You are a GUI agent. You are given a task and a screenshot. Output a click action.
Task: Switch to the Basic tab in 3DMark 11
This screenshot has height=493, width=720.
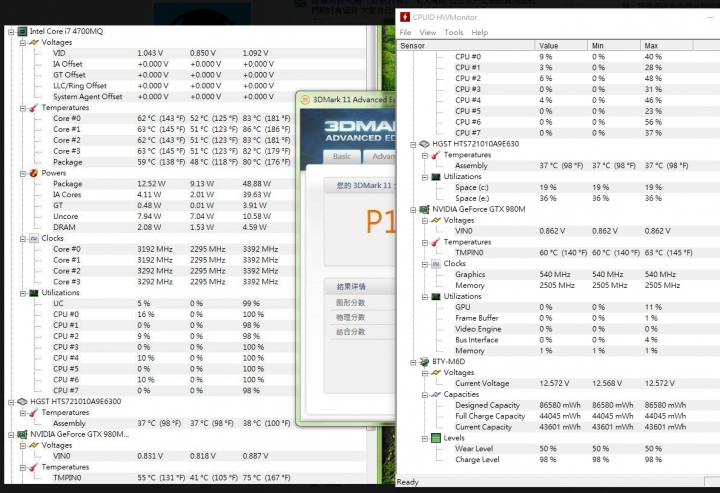342,157
